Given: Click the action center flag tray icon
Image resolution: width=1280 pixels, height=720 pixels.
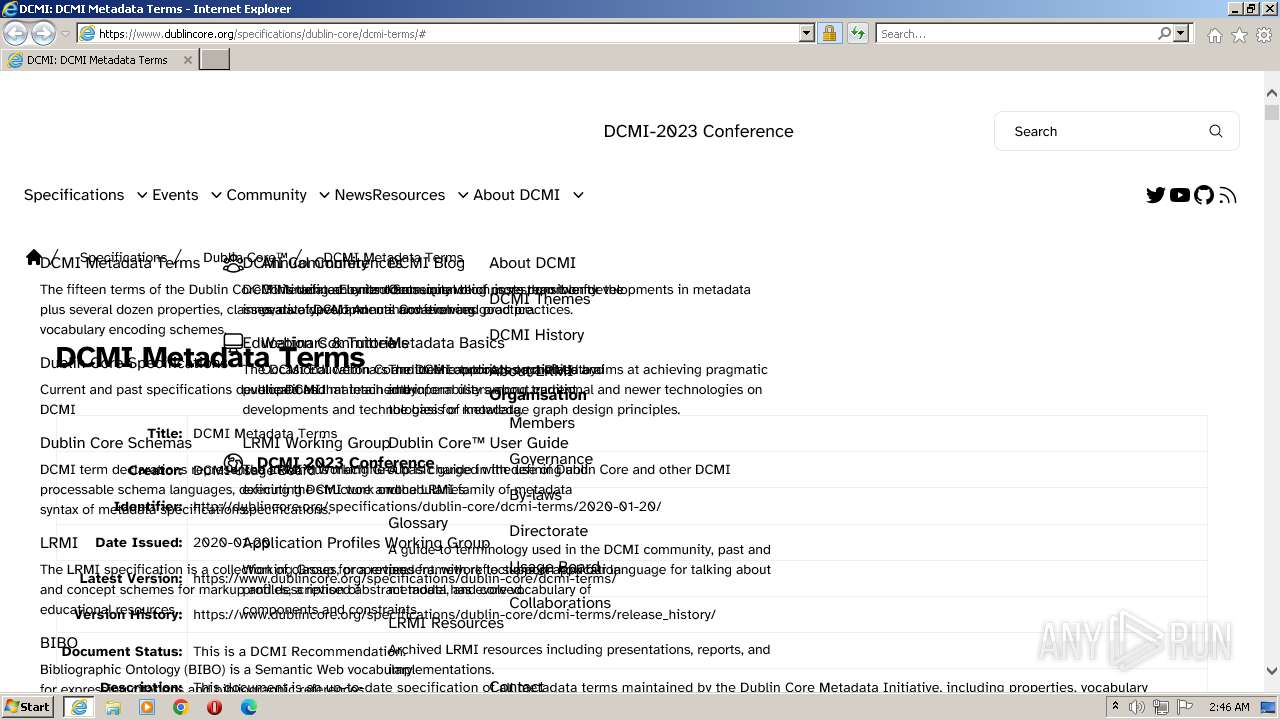Looking at the screenshot, I should pyautogui.click(x=1185, y=707).
